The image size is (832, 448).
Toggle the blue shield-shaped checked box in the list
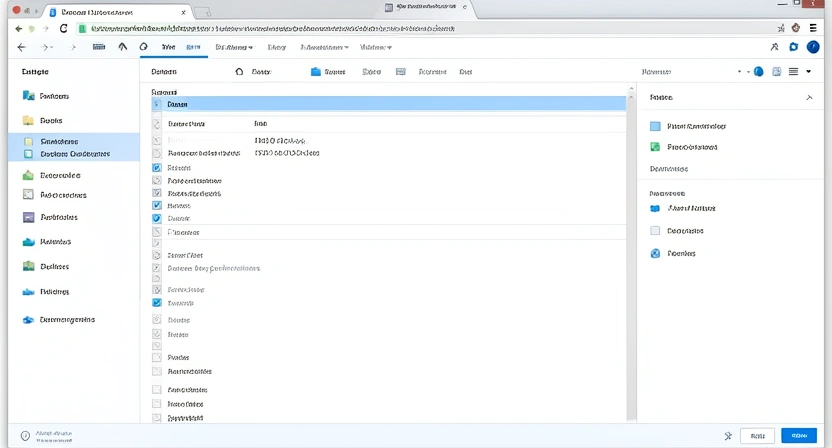[157, 218]
